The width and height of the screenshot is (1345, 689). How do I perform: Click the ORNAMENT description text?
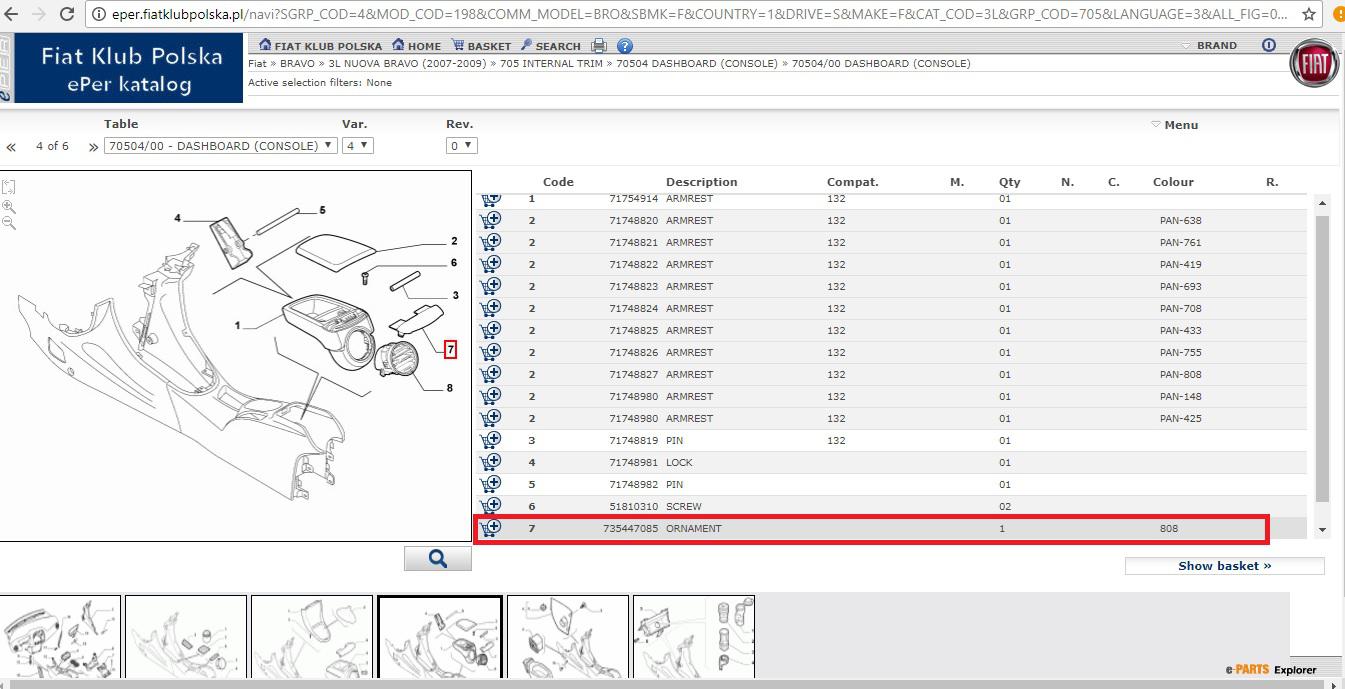coord(693,528)
